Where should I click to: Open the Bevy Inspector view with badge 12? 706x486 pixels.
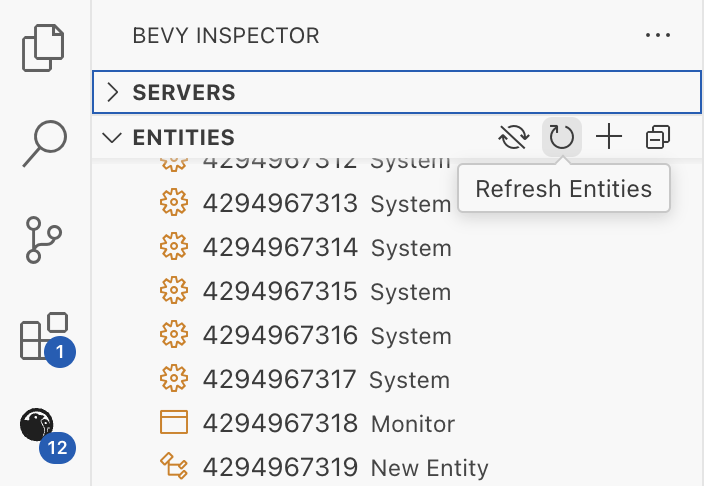47,435
